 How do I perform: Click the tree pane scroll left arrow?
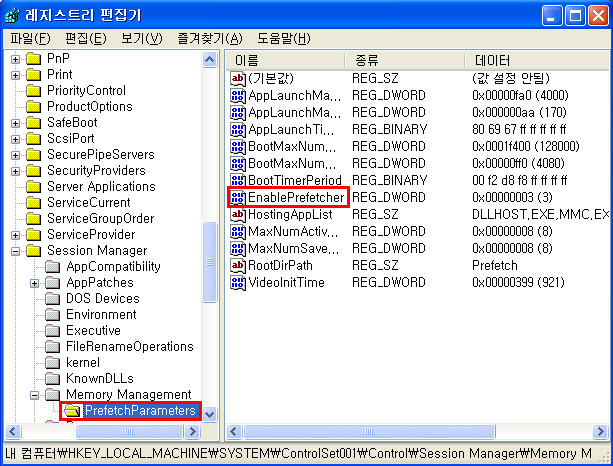13,432
